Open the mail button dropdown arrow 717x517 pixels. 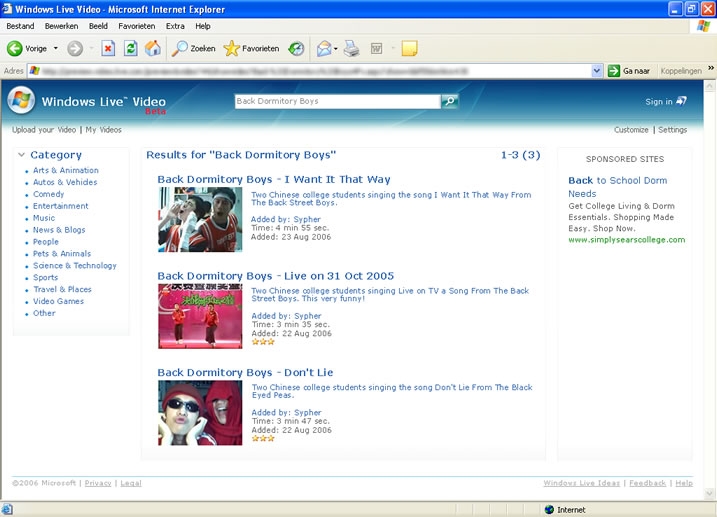(x=336, y=48)
